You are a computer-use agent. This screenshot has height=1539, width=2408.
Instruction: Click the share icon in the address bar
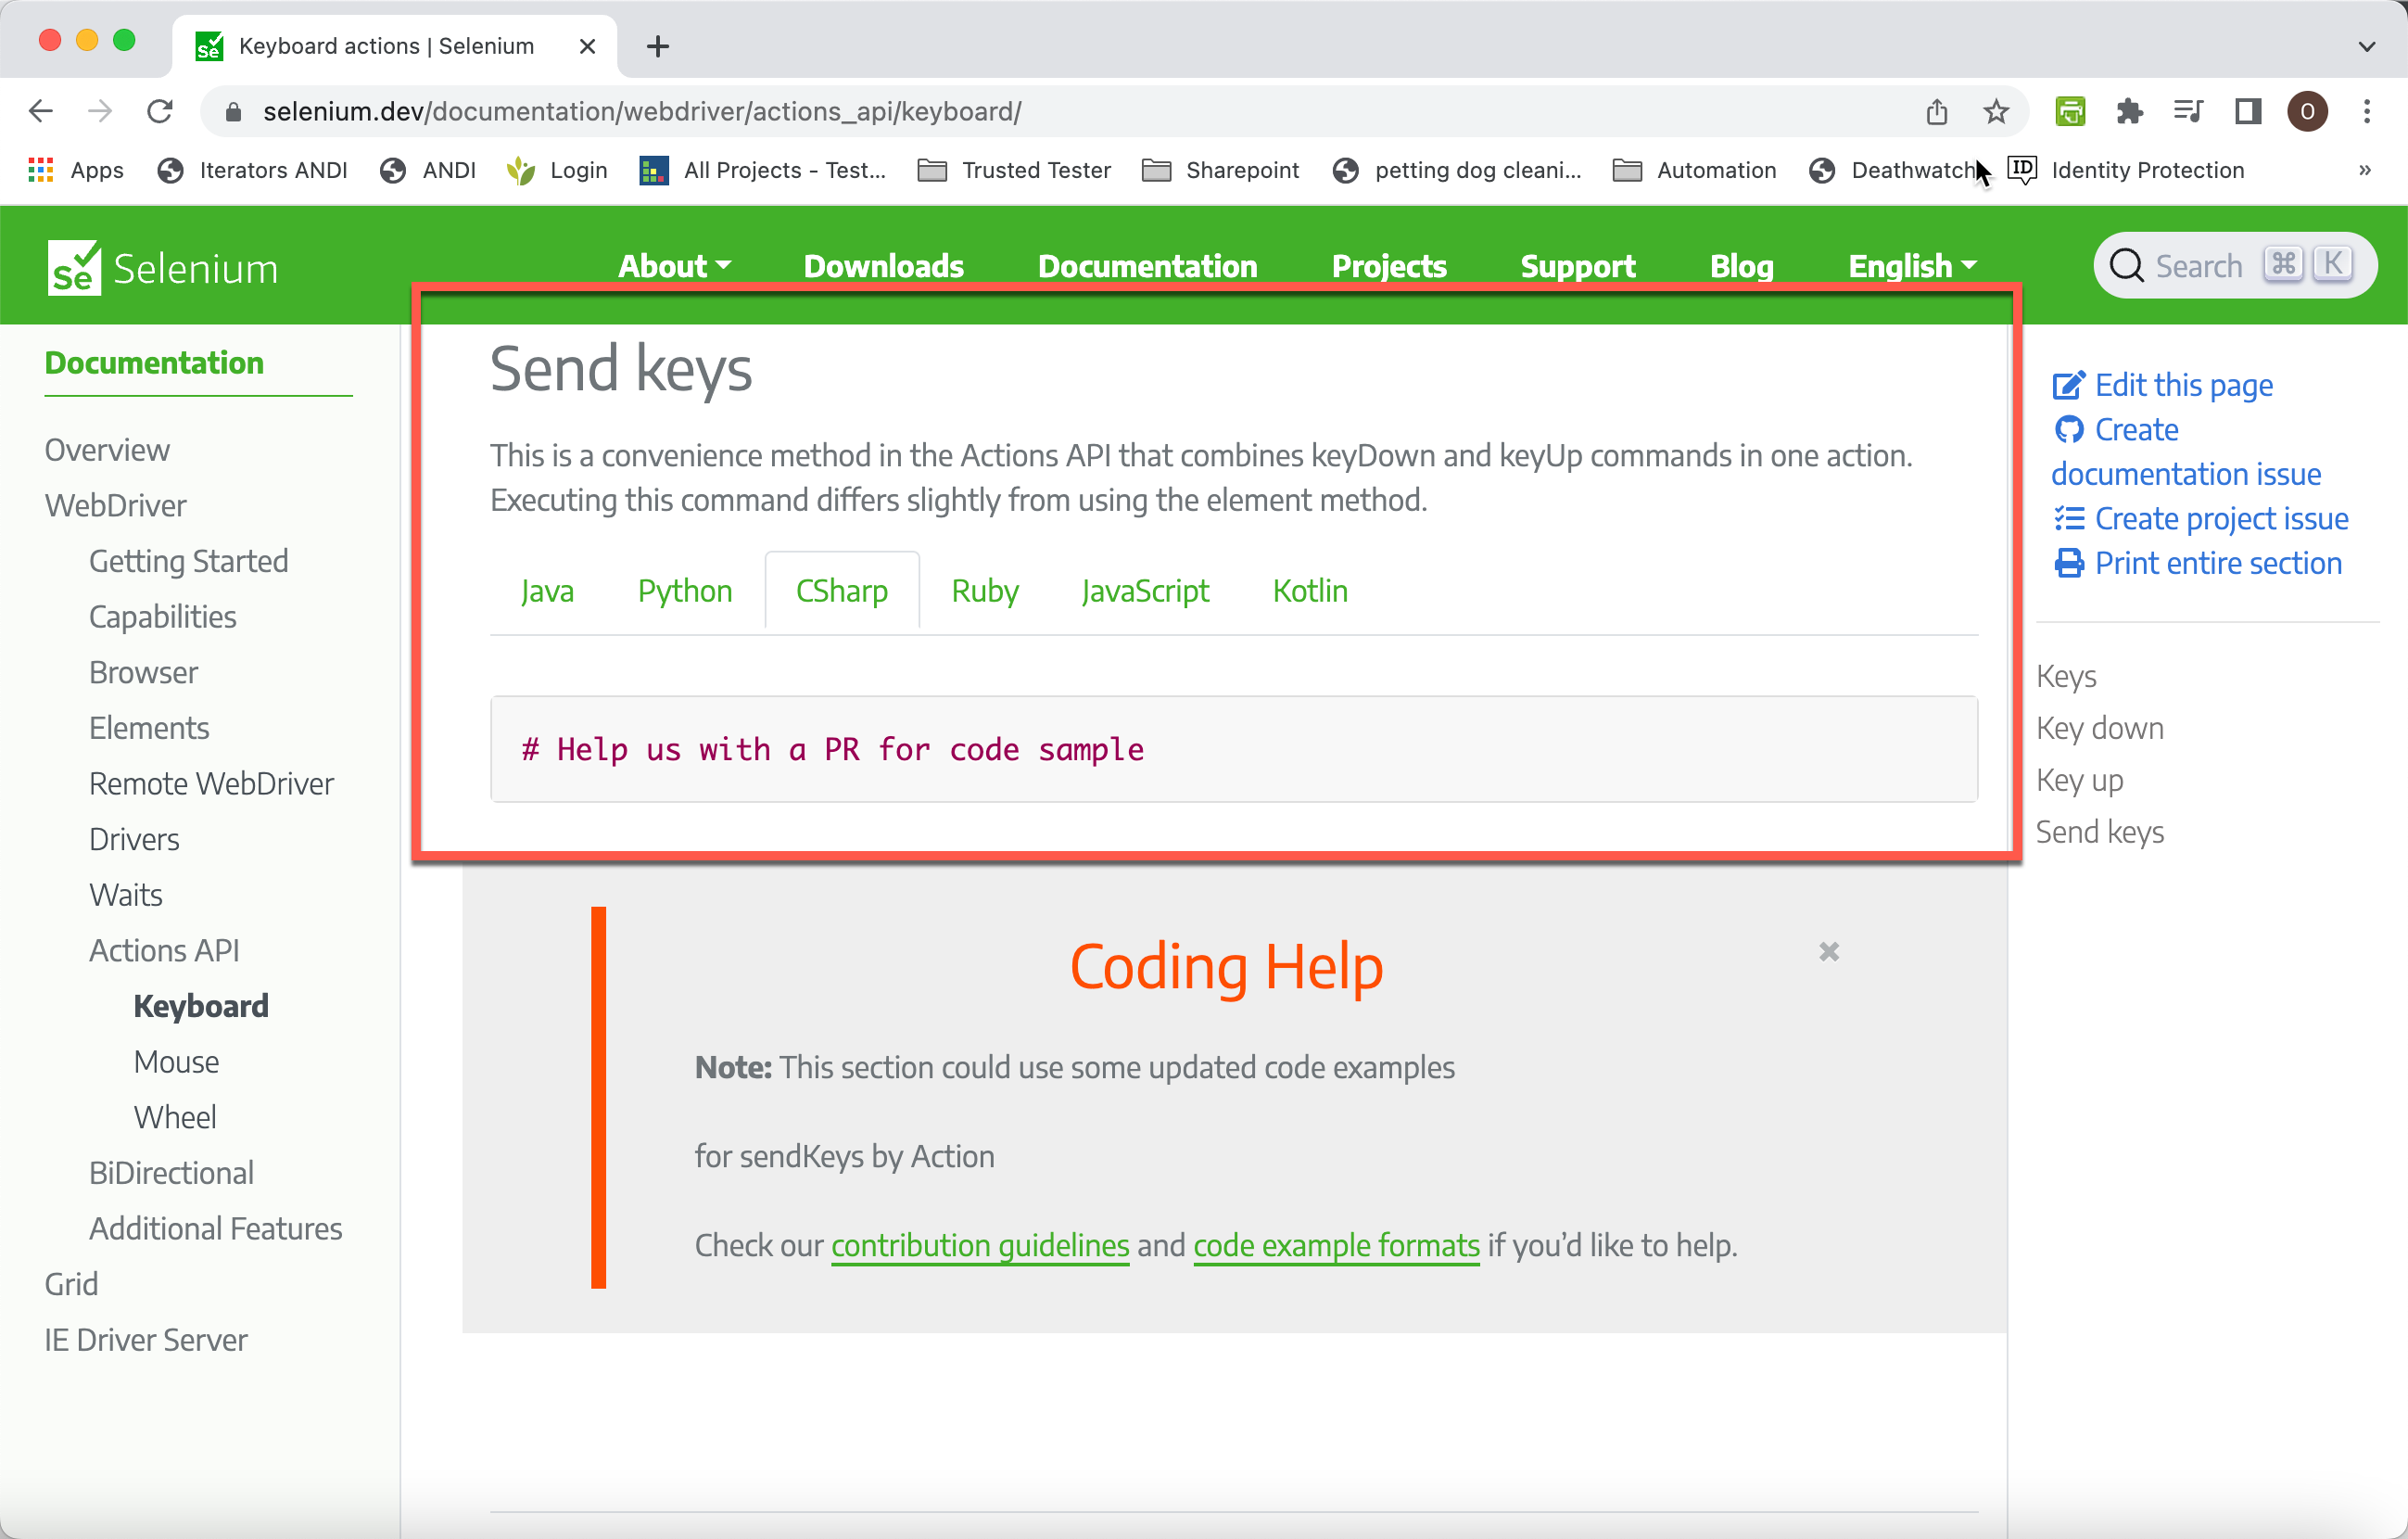1937,111
